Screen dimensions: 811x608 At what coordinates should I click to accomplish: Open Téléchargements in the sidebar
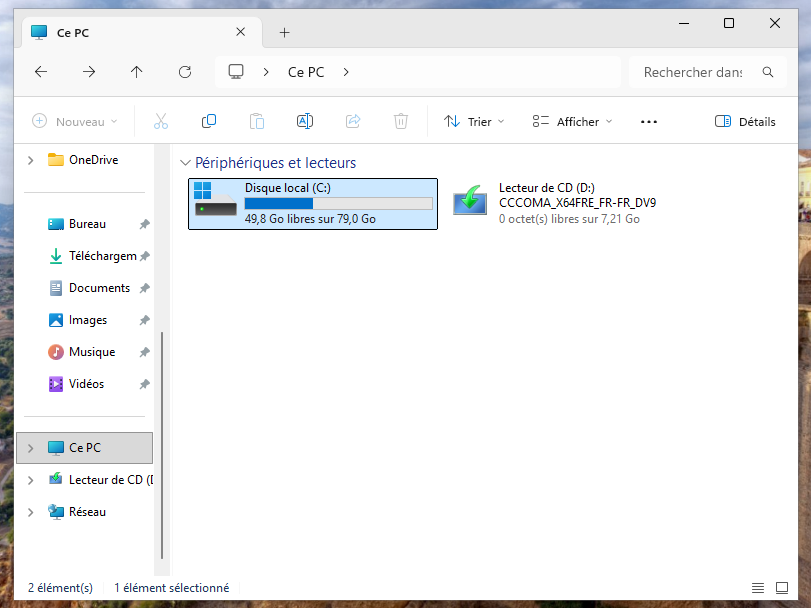[x=101, y=256]
